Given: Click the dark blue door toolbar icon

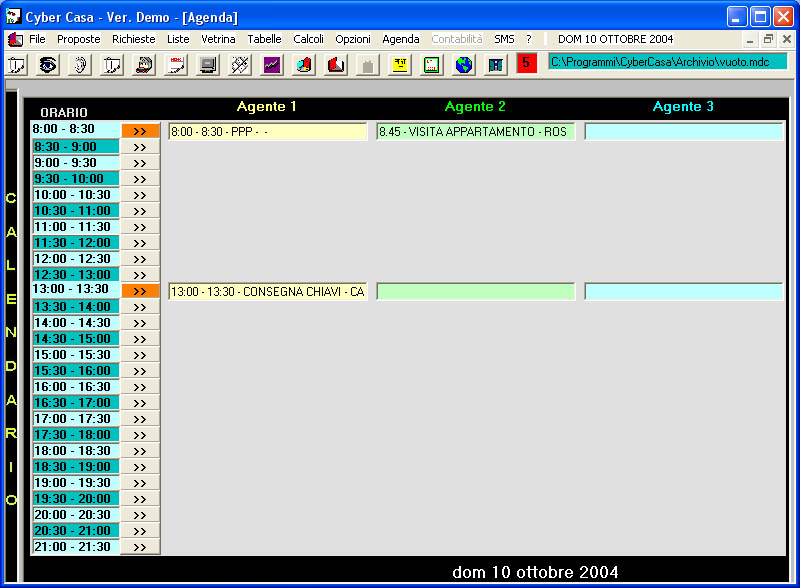Looking at the screenshot, I should pos(495,65).
